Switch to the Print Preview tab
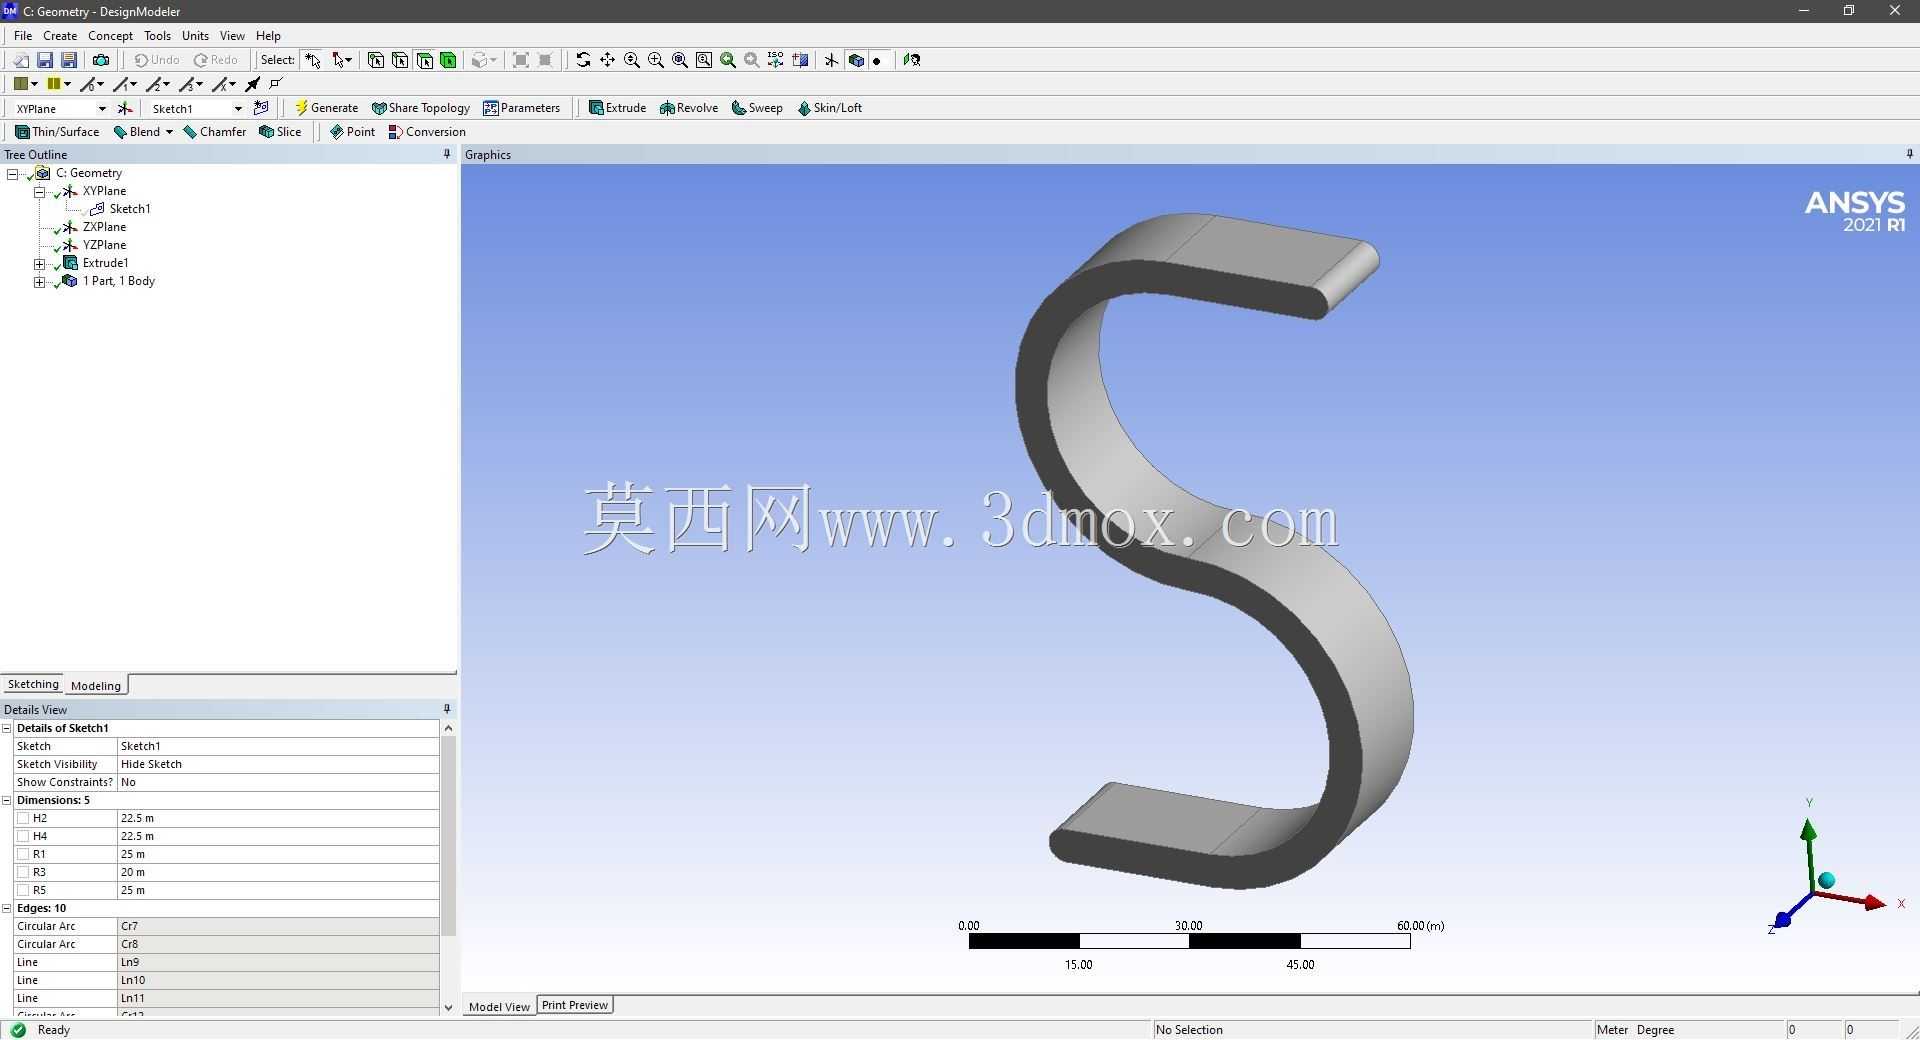 tap(575, 1005)
